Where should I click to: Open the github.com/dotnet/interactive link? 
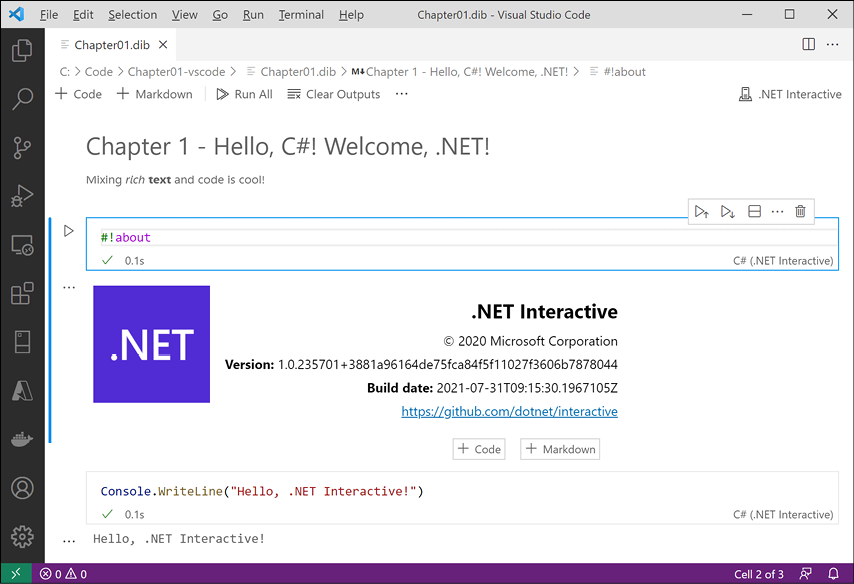(x=509, y=411)
